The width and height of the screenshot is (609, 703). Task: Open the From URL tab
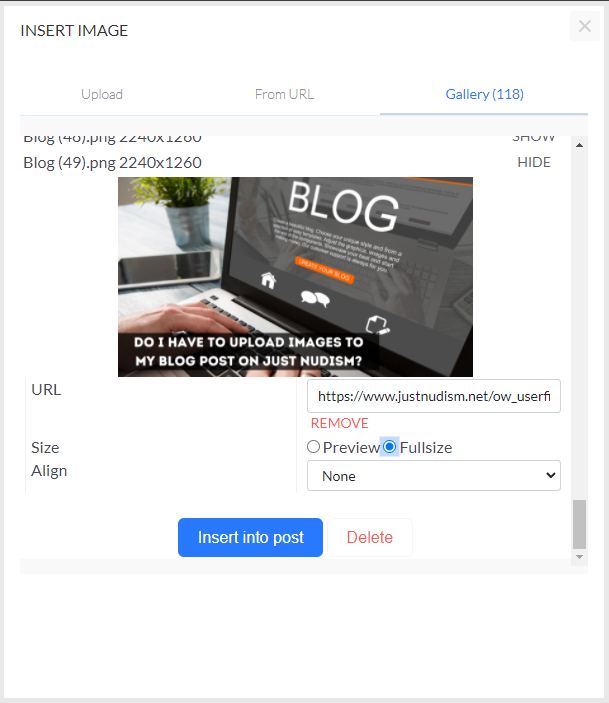pos(284,94)
